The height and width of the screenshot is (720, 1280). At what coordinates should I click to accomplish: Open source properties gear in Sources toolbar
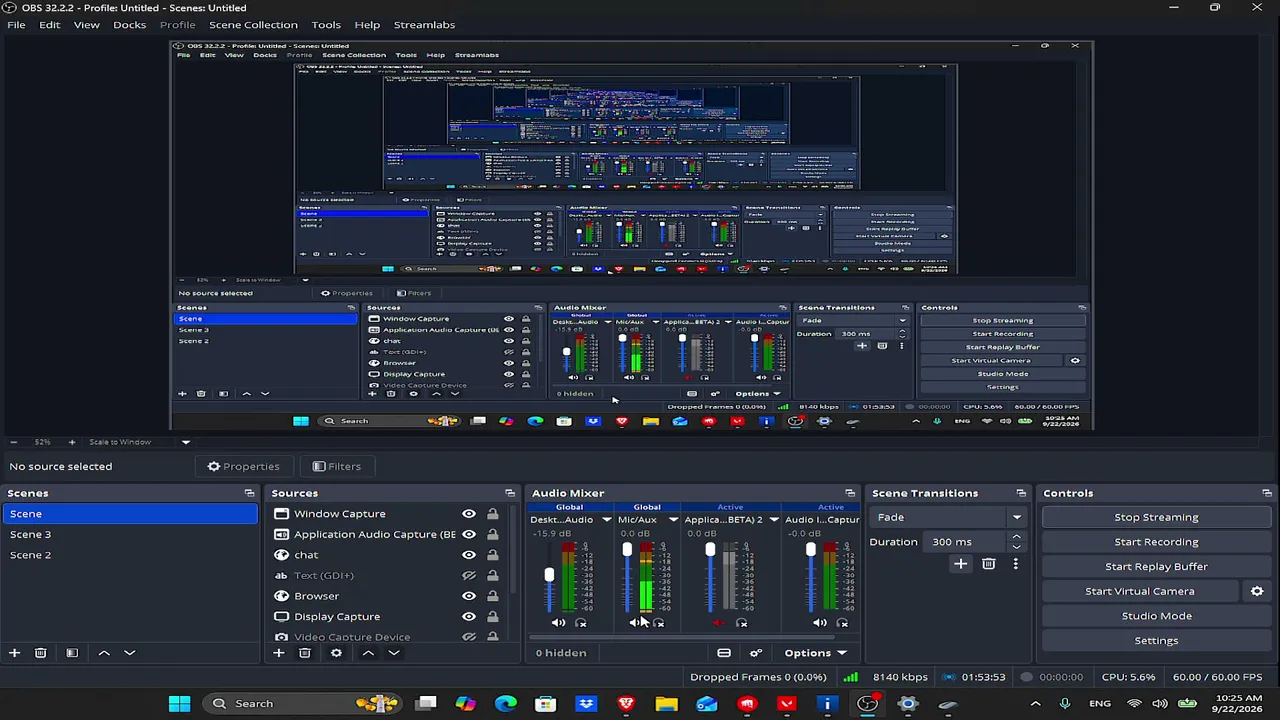336,653
